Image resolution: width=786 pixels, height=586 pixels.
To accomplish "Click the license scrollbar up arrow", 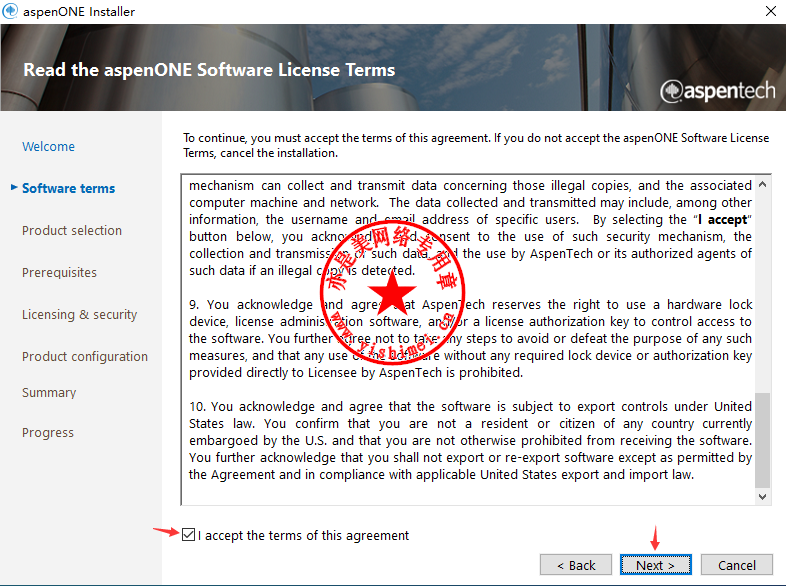I will 762,184.
